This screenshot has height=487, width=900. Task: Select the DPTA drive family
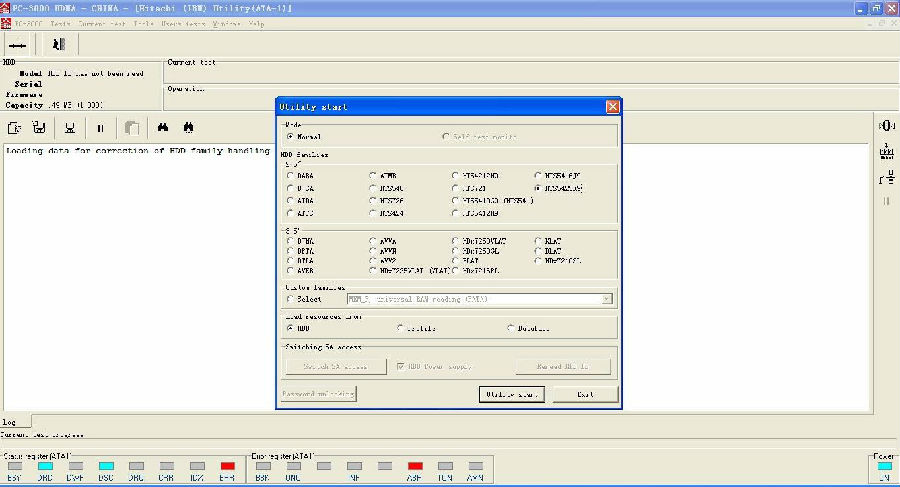[x=290, y=251]
